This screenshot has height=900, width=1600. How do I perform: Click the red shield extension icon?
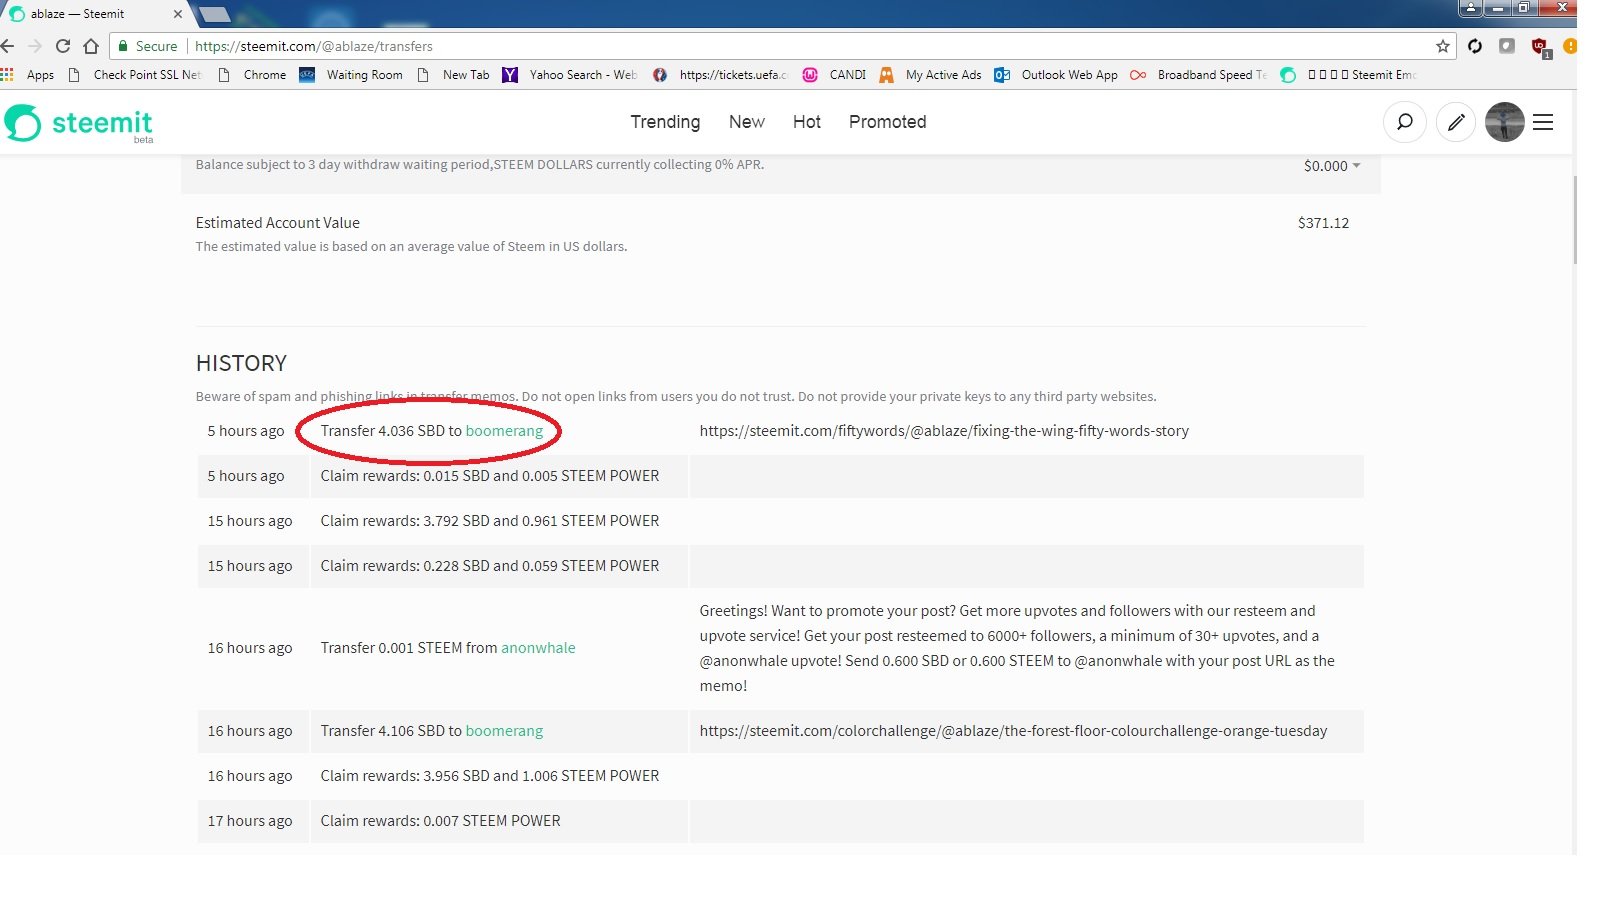[x=1540, y=47]
